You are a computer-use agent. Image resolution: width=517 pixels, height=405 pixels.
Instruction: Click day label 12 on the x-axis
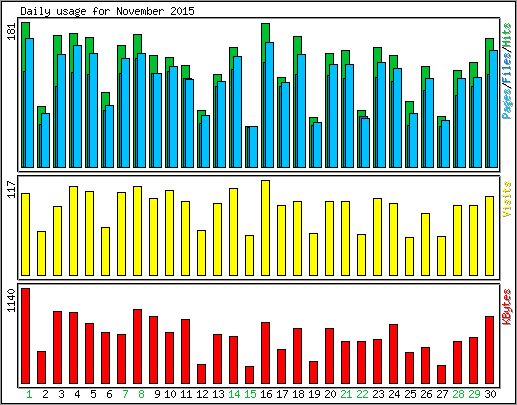pyautogui.click(x=202, y=394)
